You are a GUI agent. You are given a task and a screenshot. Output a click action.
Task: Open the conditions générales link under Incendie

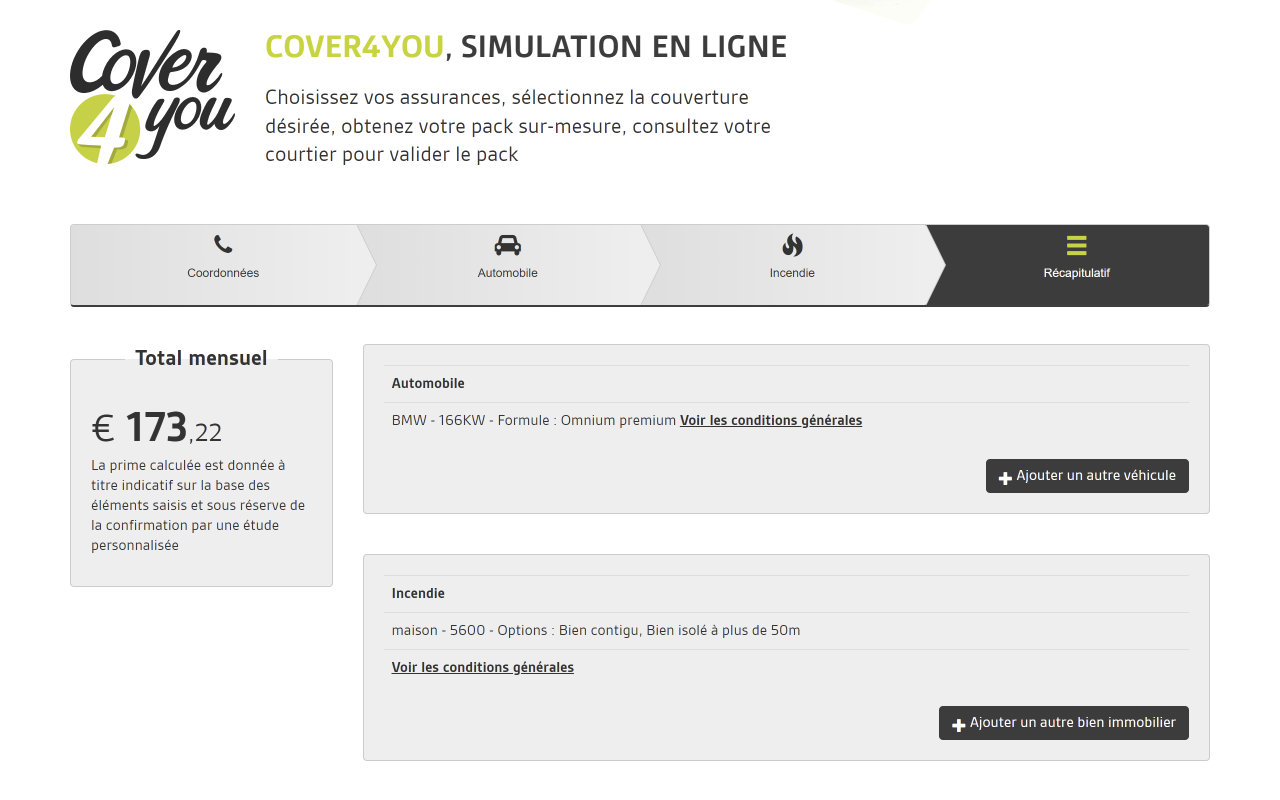(x=482, y=668)
